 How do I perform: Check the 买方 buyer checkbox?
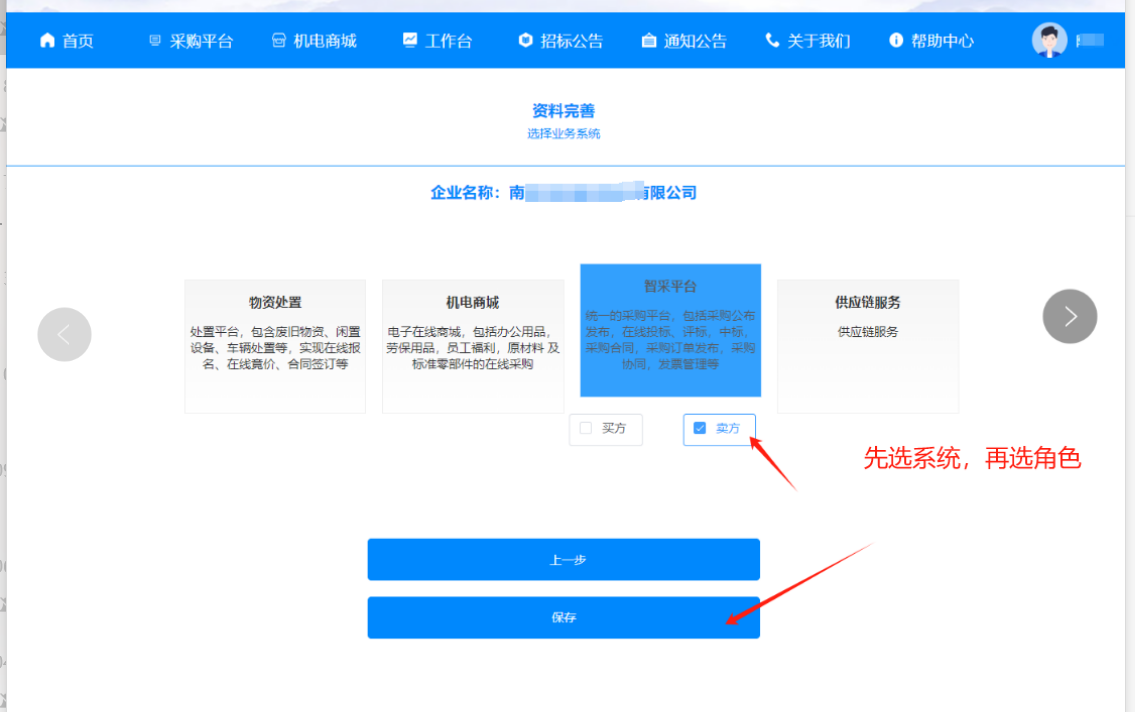[x=586, y=428]
